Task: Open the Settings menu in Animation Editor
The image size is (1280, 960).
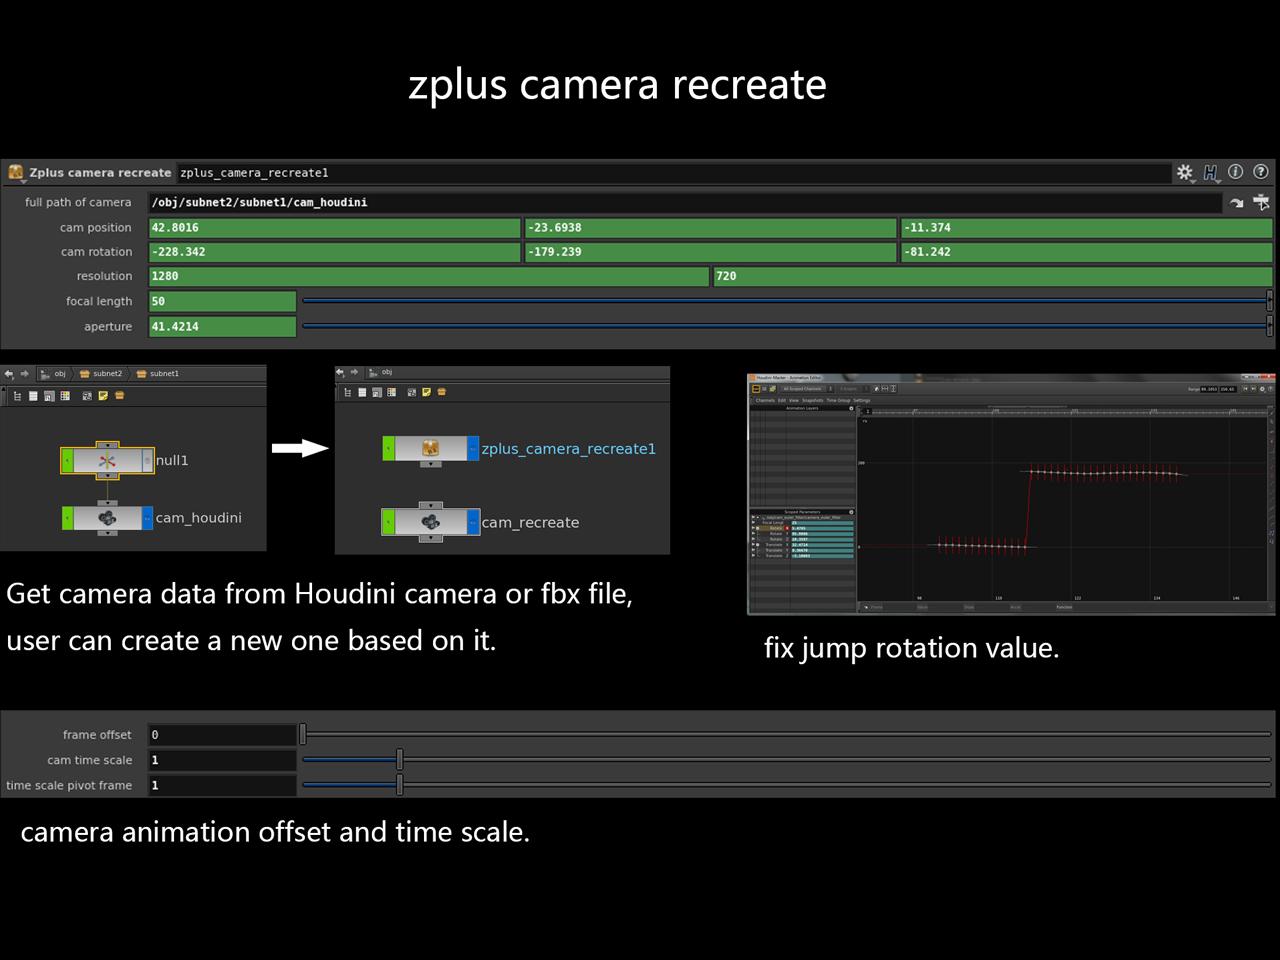Action: coord(862,400)
